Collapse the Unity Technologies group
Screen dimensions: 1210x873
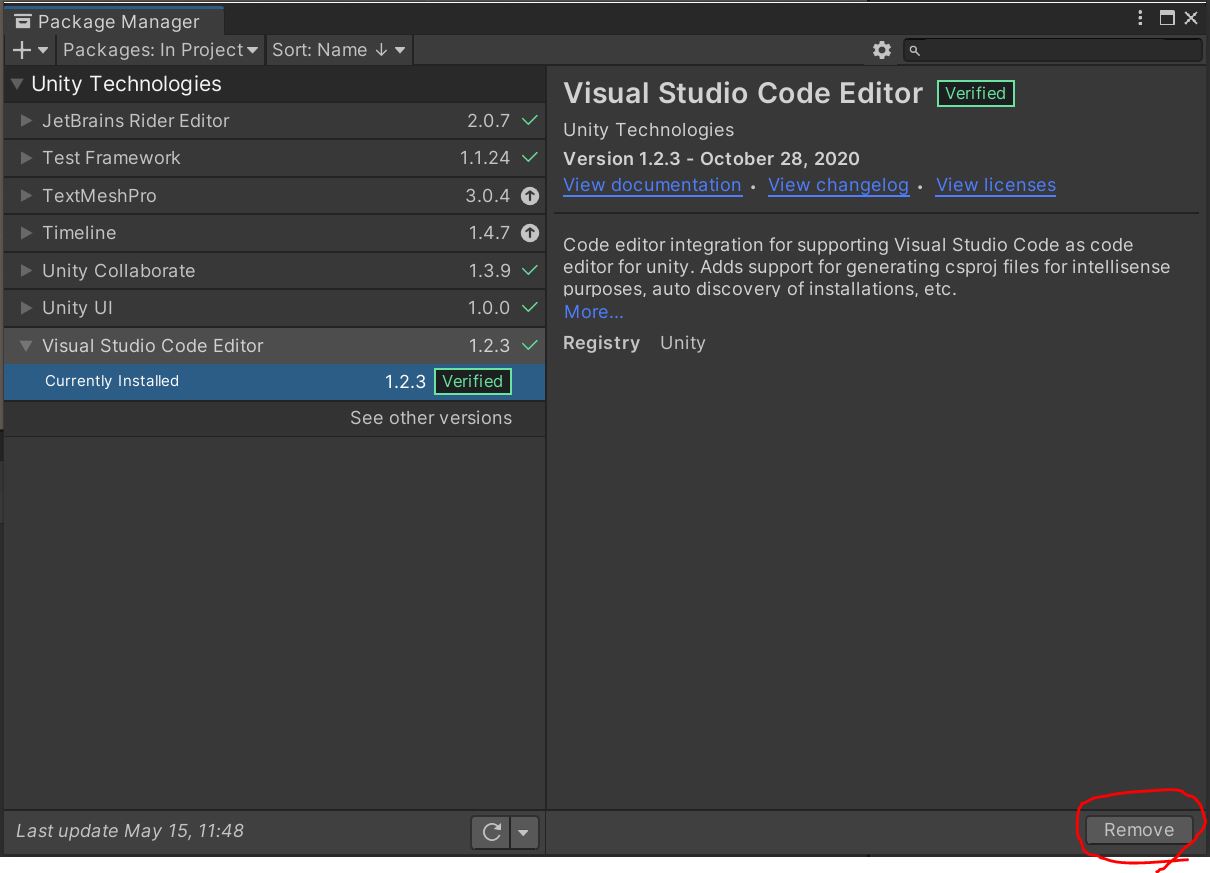(17, 84)
